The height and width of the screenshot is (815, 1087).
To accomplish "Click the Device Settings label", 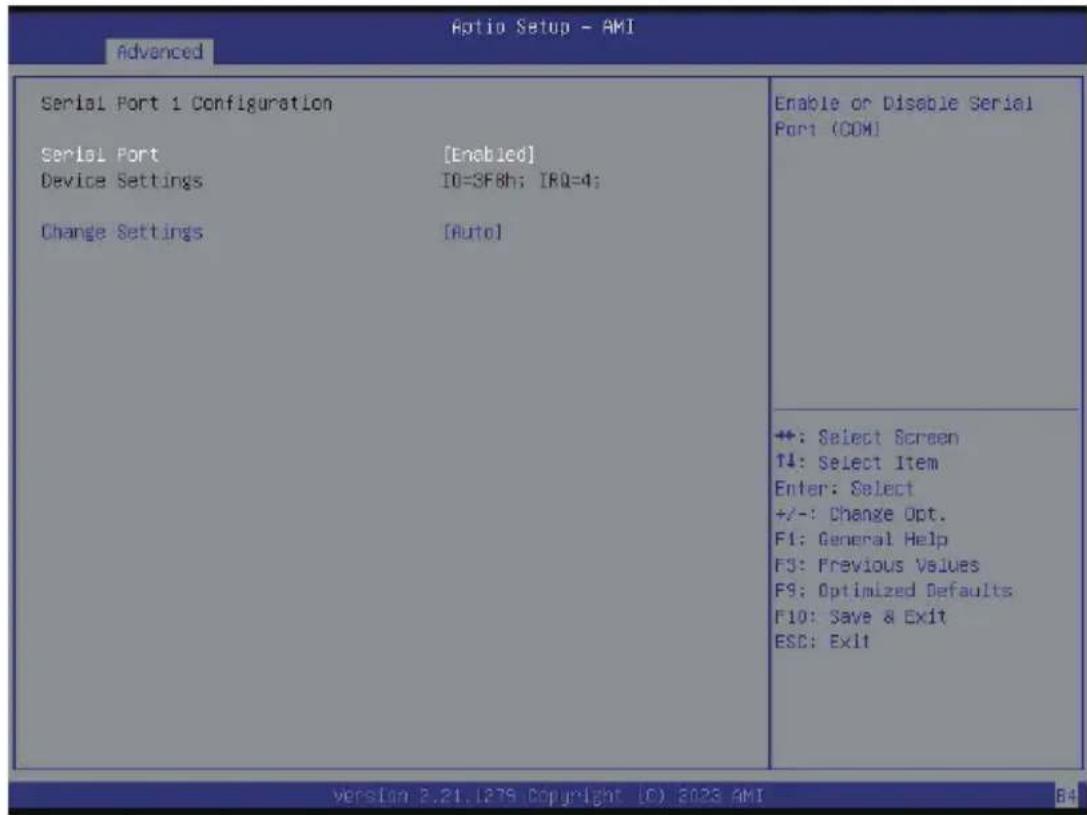I will coord(122,181).
